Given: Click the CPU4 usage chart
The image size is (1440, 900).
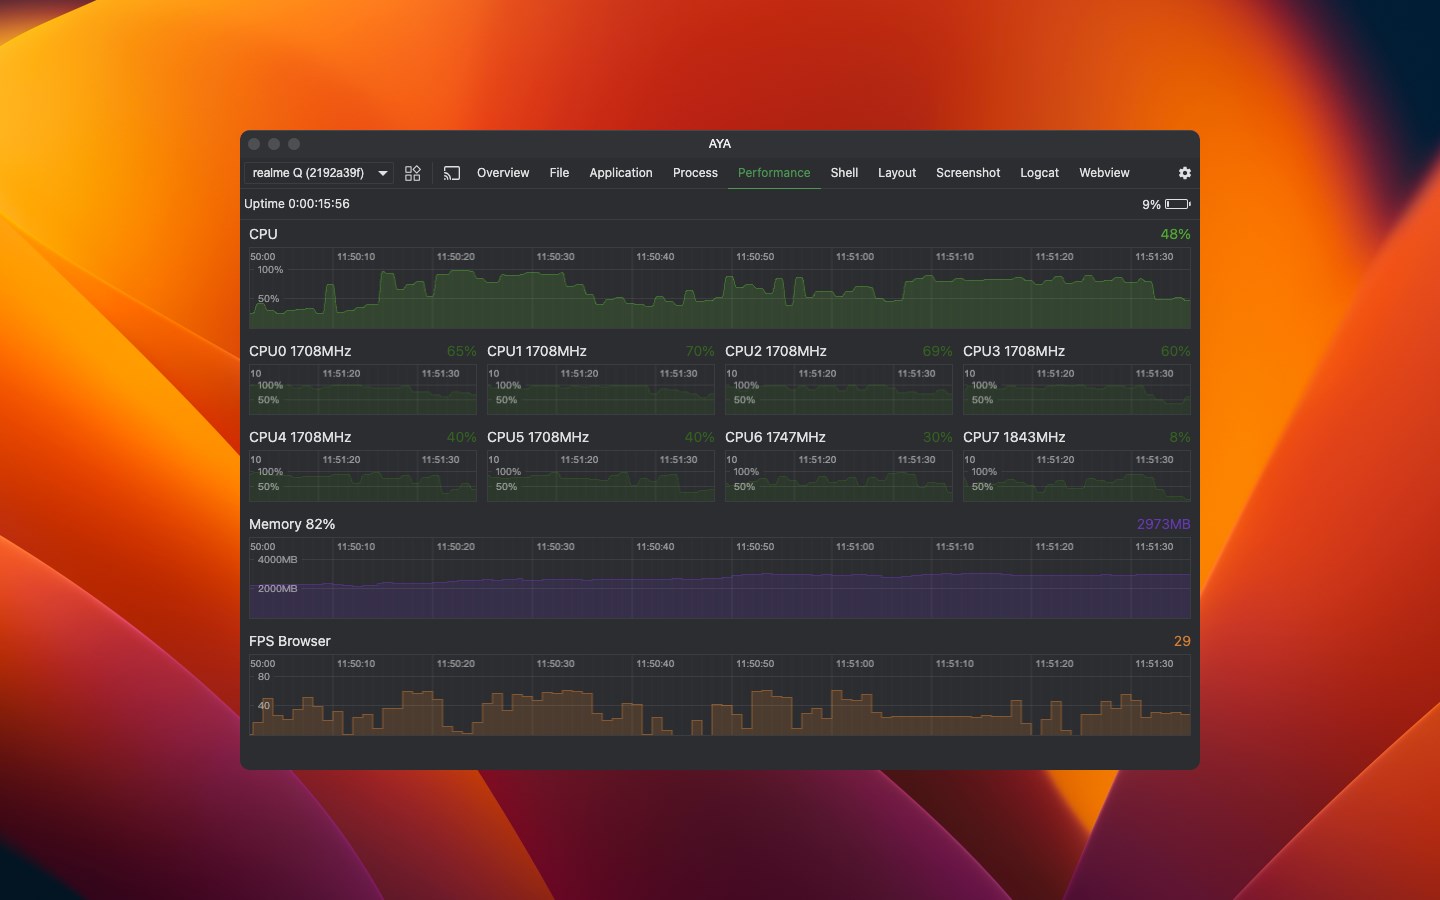Looking at the screenshot, I should click(363, 476).
